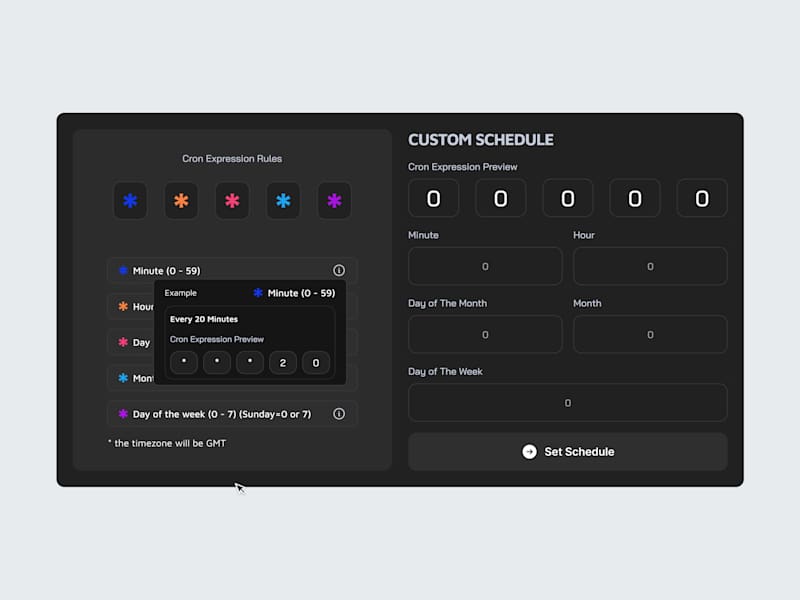Click the purple asterisk beside Day of the week
800x600 pixels.
[123, 414]
